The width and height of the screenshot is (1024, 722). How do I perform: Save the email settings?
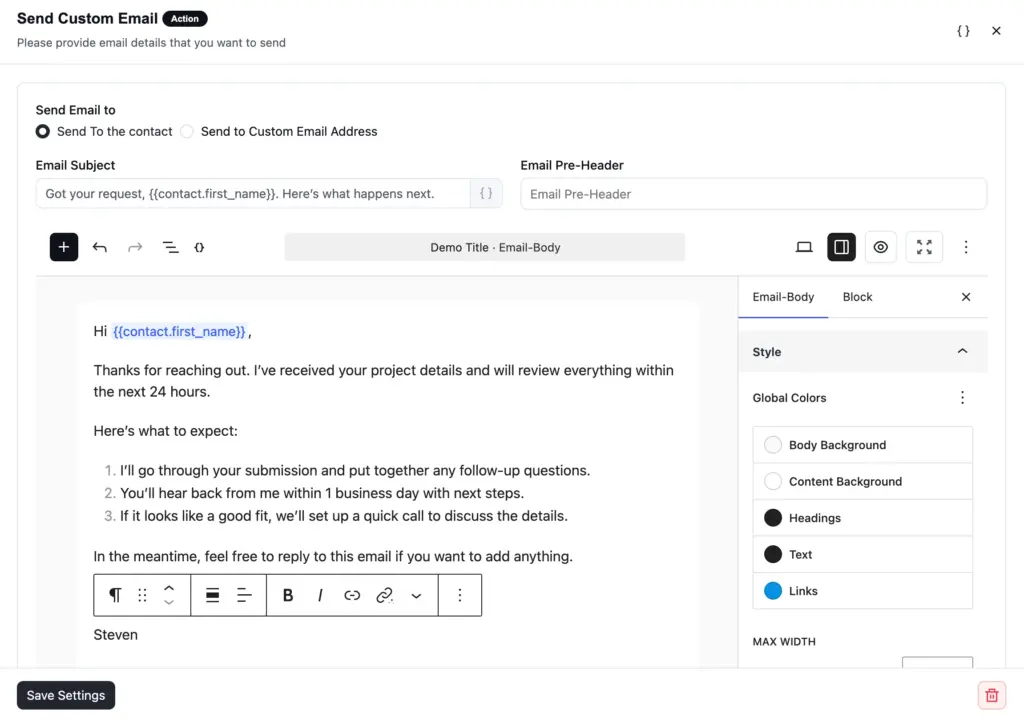[66, 695]
